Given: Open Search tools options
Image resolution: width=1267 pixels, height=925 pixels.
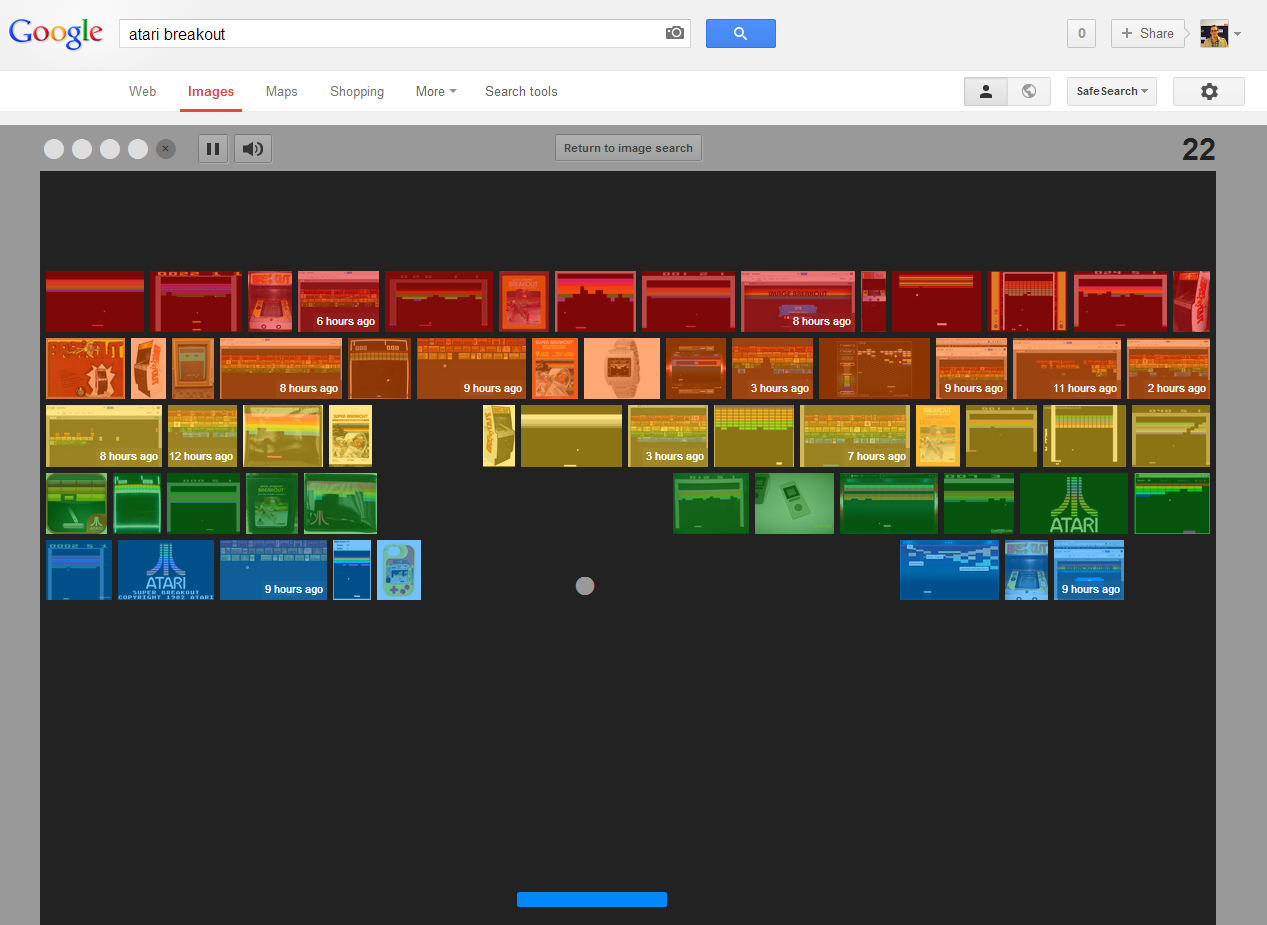Looking at the screenshot, I should pos(521,91).
